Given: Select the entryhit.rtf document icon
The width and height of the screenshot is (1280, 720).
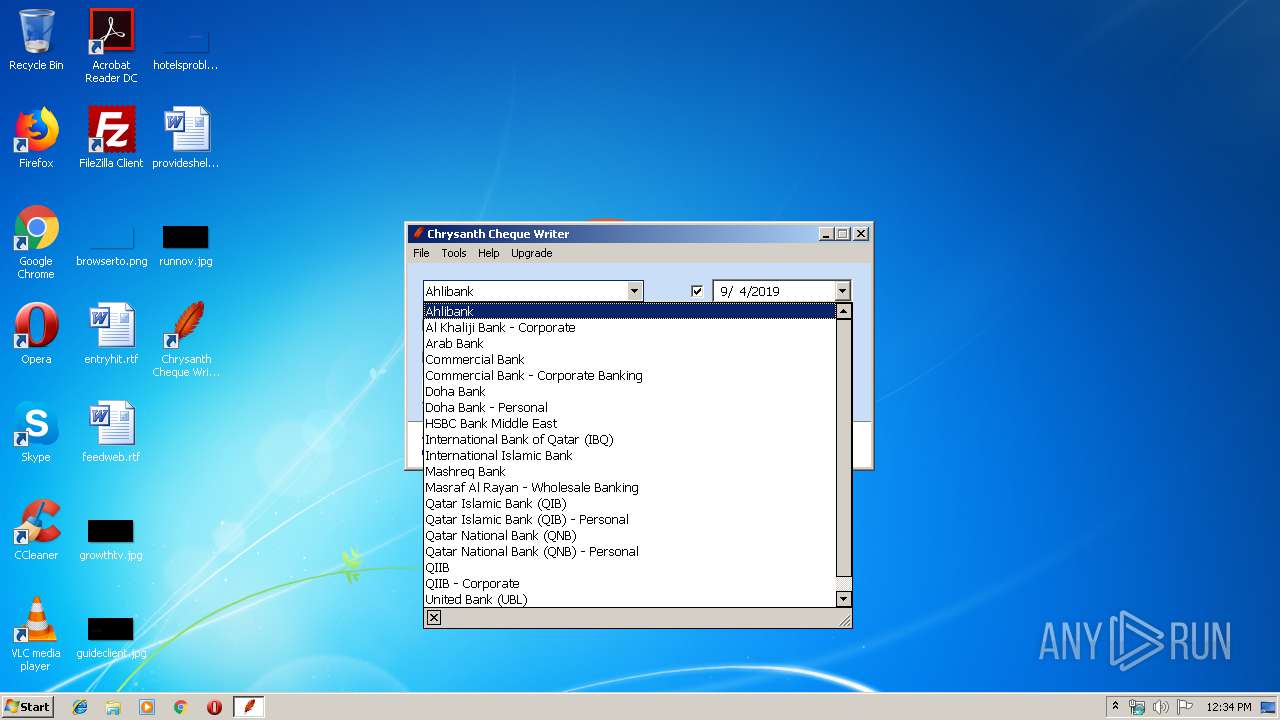Looking at the screenshot, I should click(111, 334).
